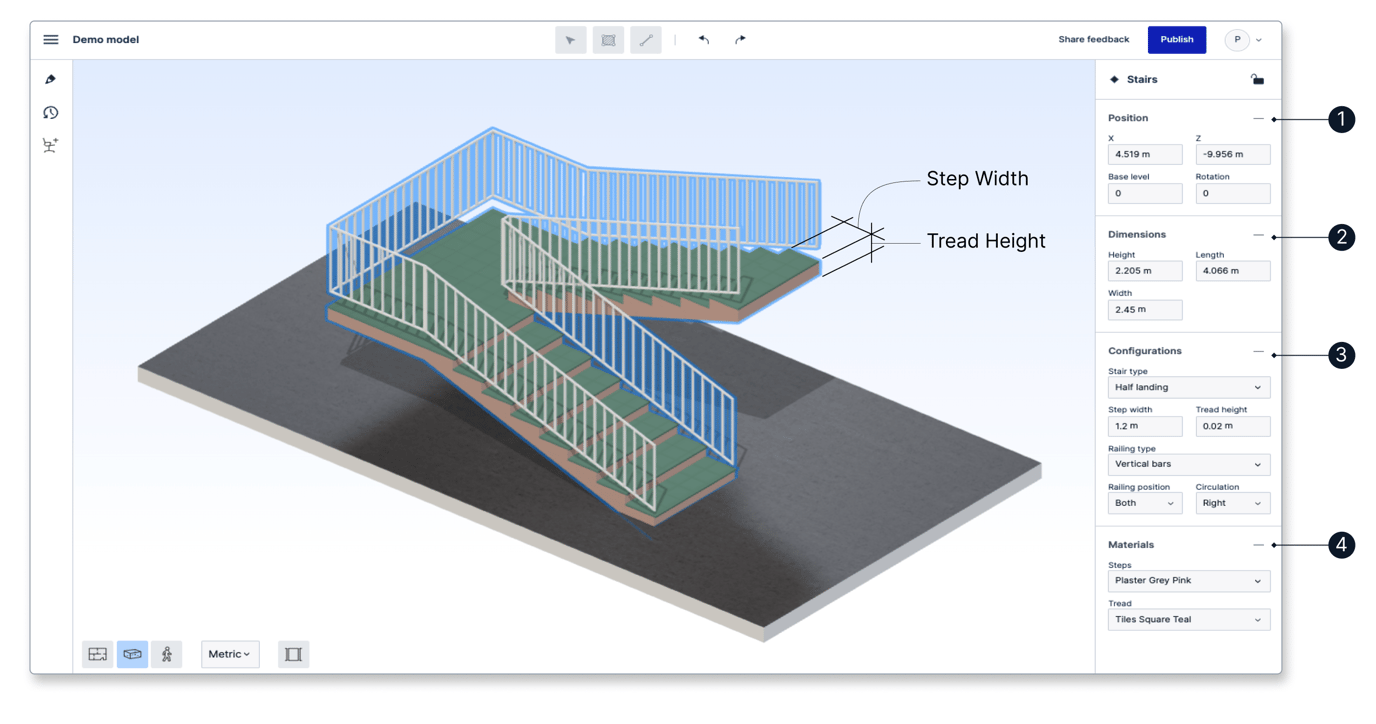Open the pen edit tool in sidebar

(51, 79)
